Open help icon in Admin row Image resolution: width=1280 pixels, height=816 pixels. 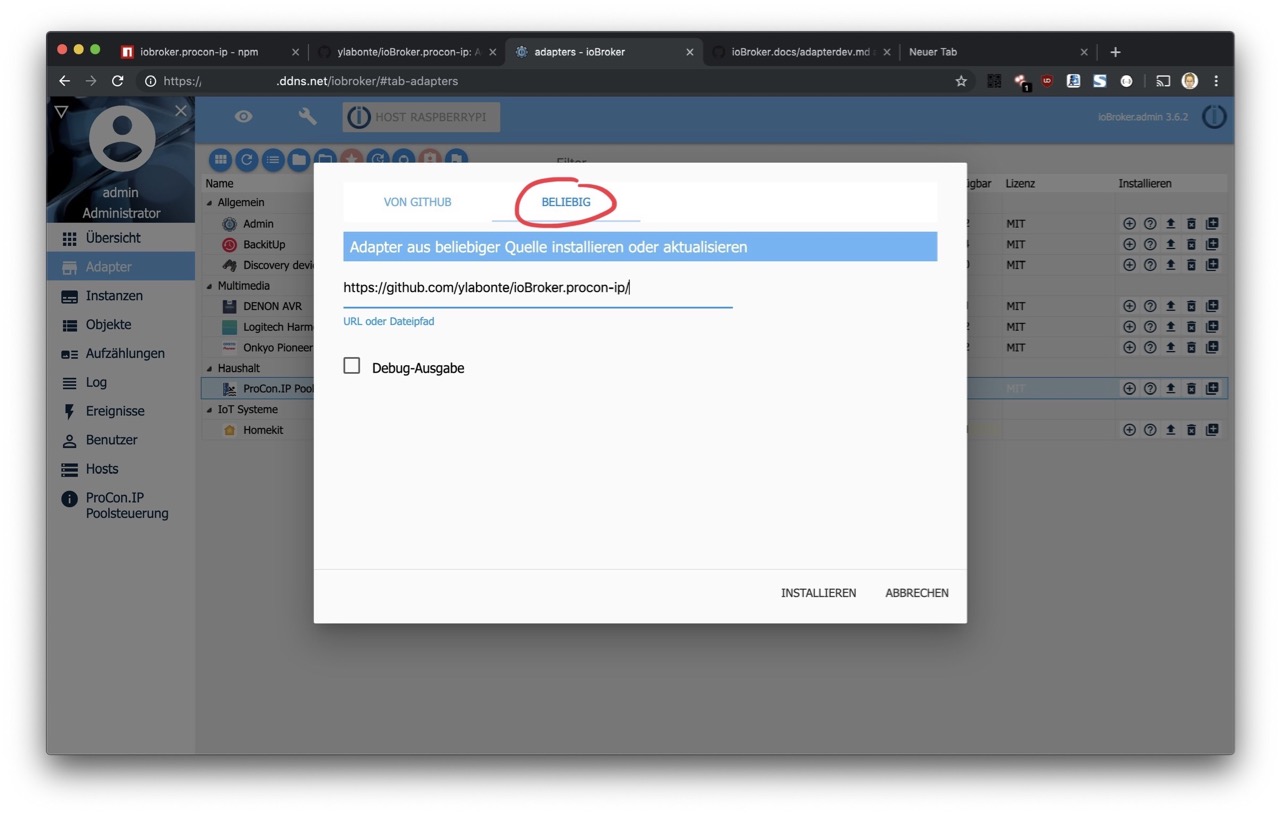[x=1150, y=224]
